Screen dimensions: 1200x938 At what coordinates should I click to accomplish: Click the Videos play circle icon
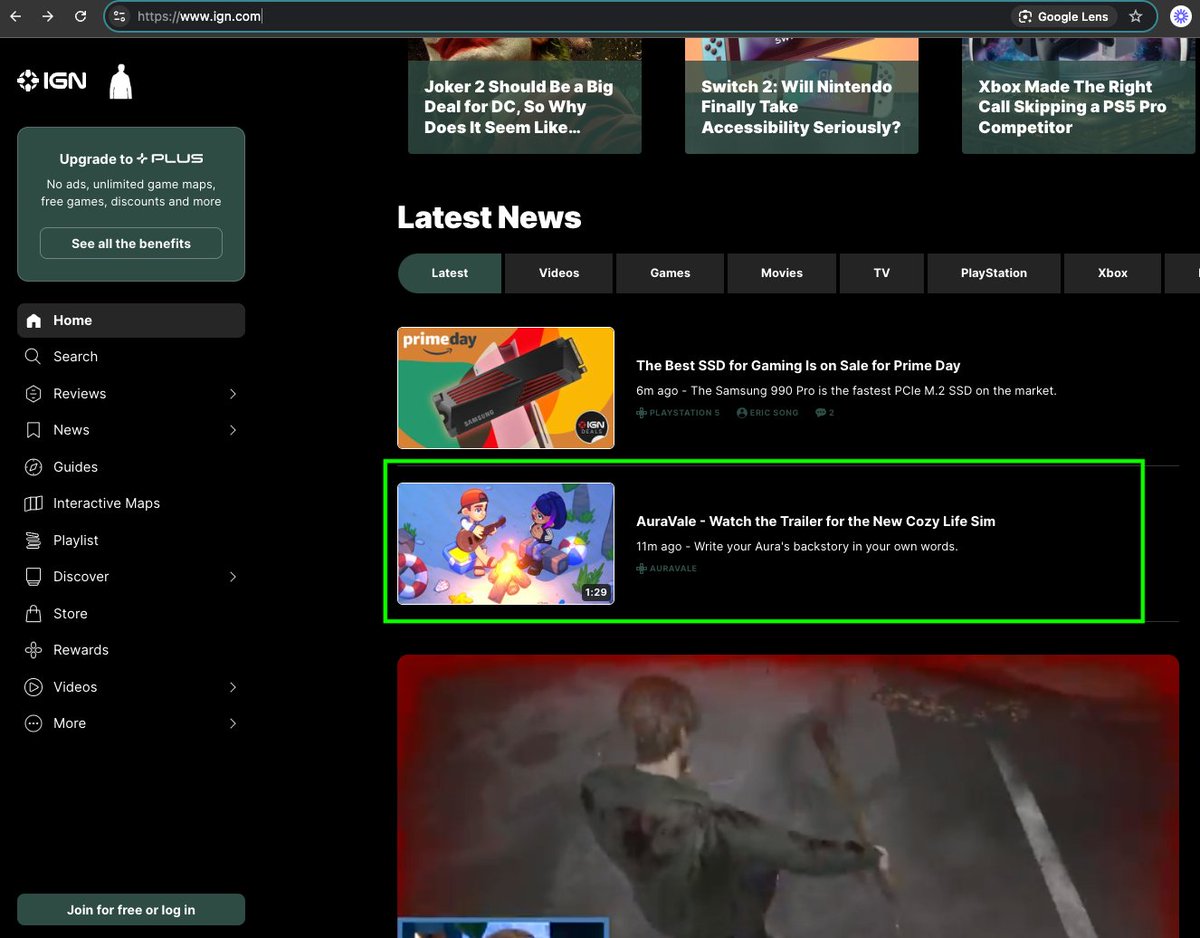(x=34, y=687)
